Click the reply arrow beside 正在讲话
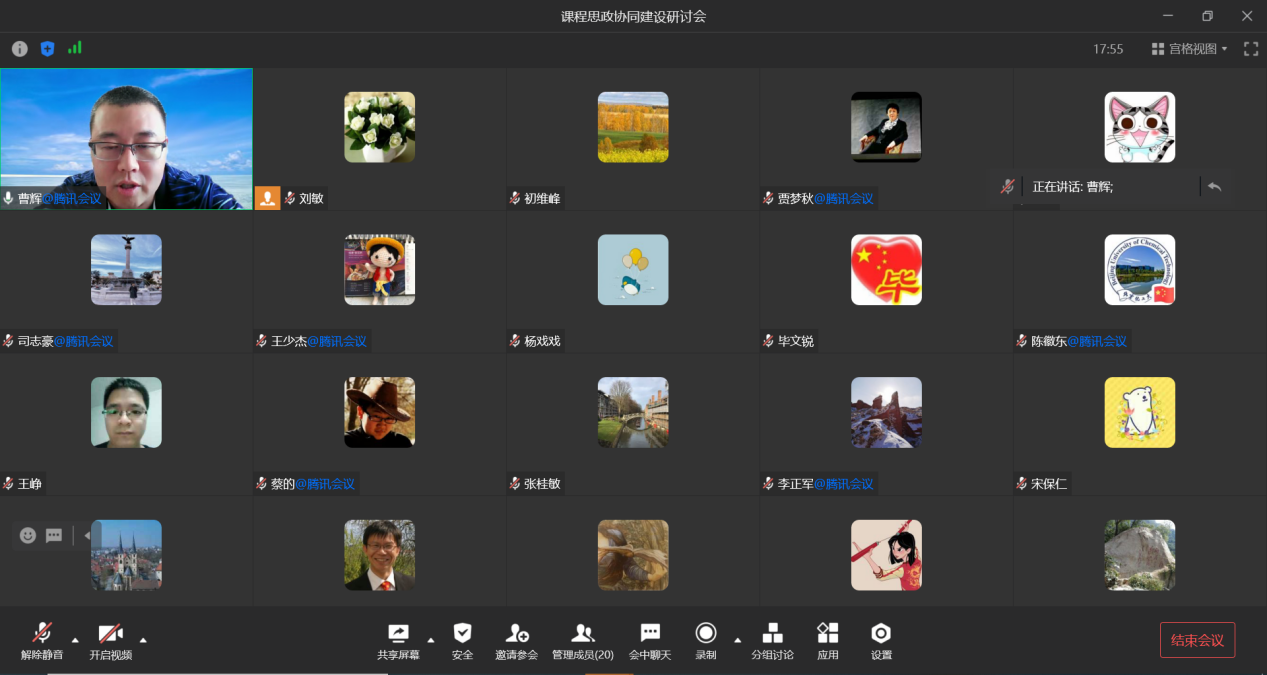 [x=1214, y=186]
